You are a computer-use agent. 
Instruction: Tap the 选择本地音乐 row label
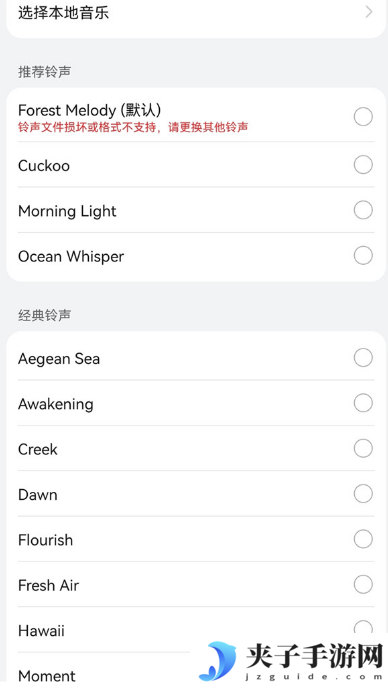click(x=63, y=12)
